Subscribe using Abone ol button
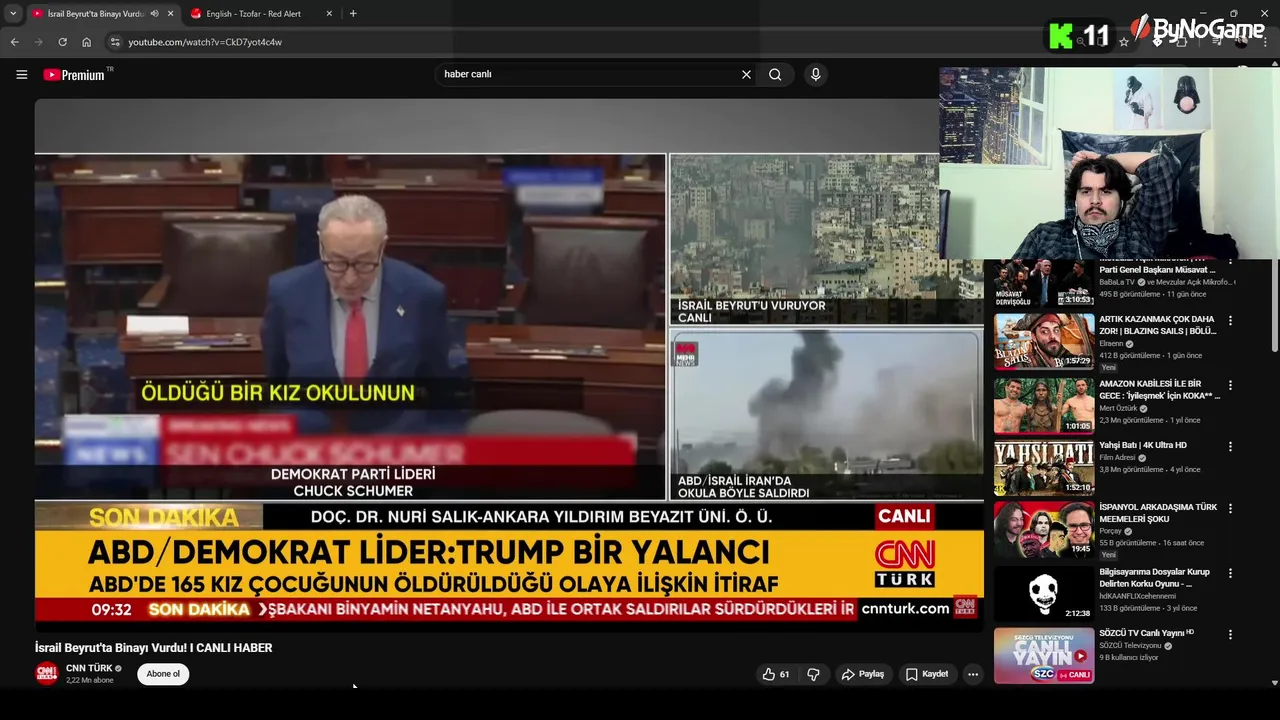 point(163,674)
